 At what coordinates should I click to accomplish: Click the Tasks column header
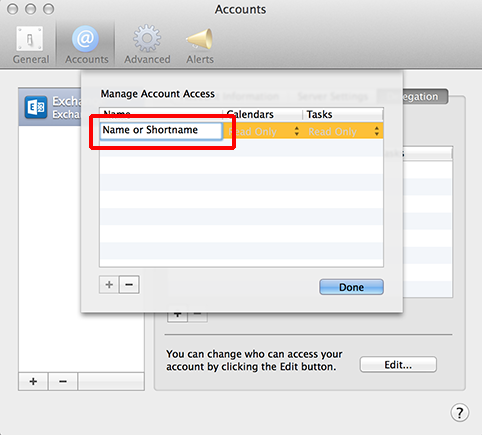tap(343, 114)
